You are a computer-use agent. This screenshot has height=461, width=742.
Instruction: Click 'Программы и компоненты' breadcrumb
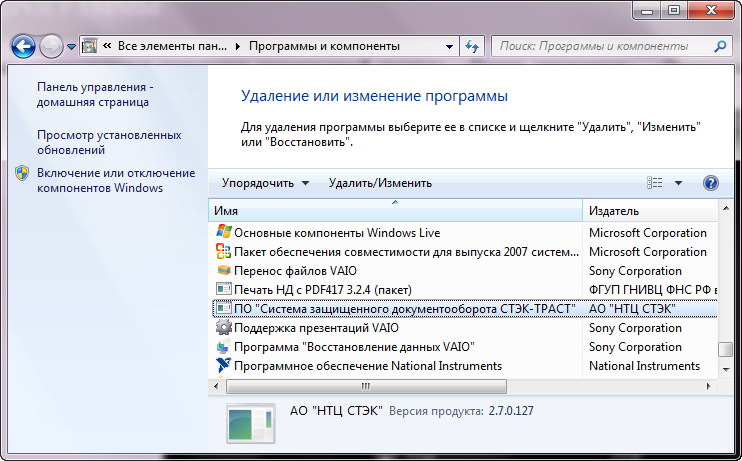325,46
